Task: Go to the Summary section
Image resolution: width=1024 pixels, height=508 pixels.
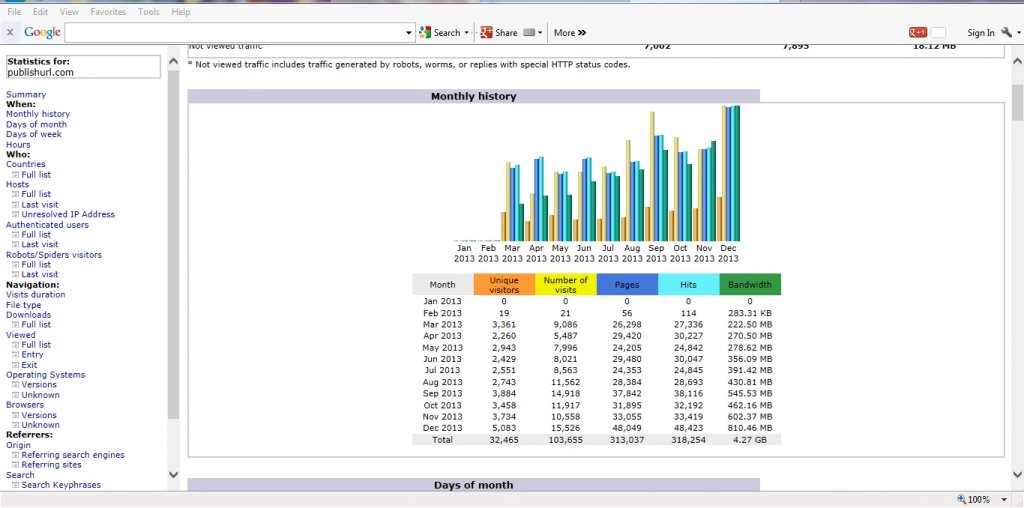Action: (x=26, y=94)
